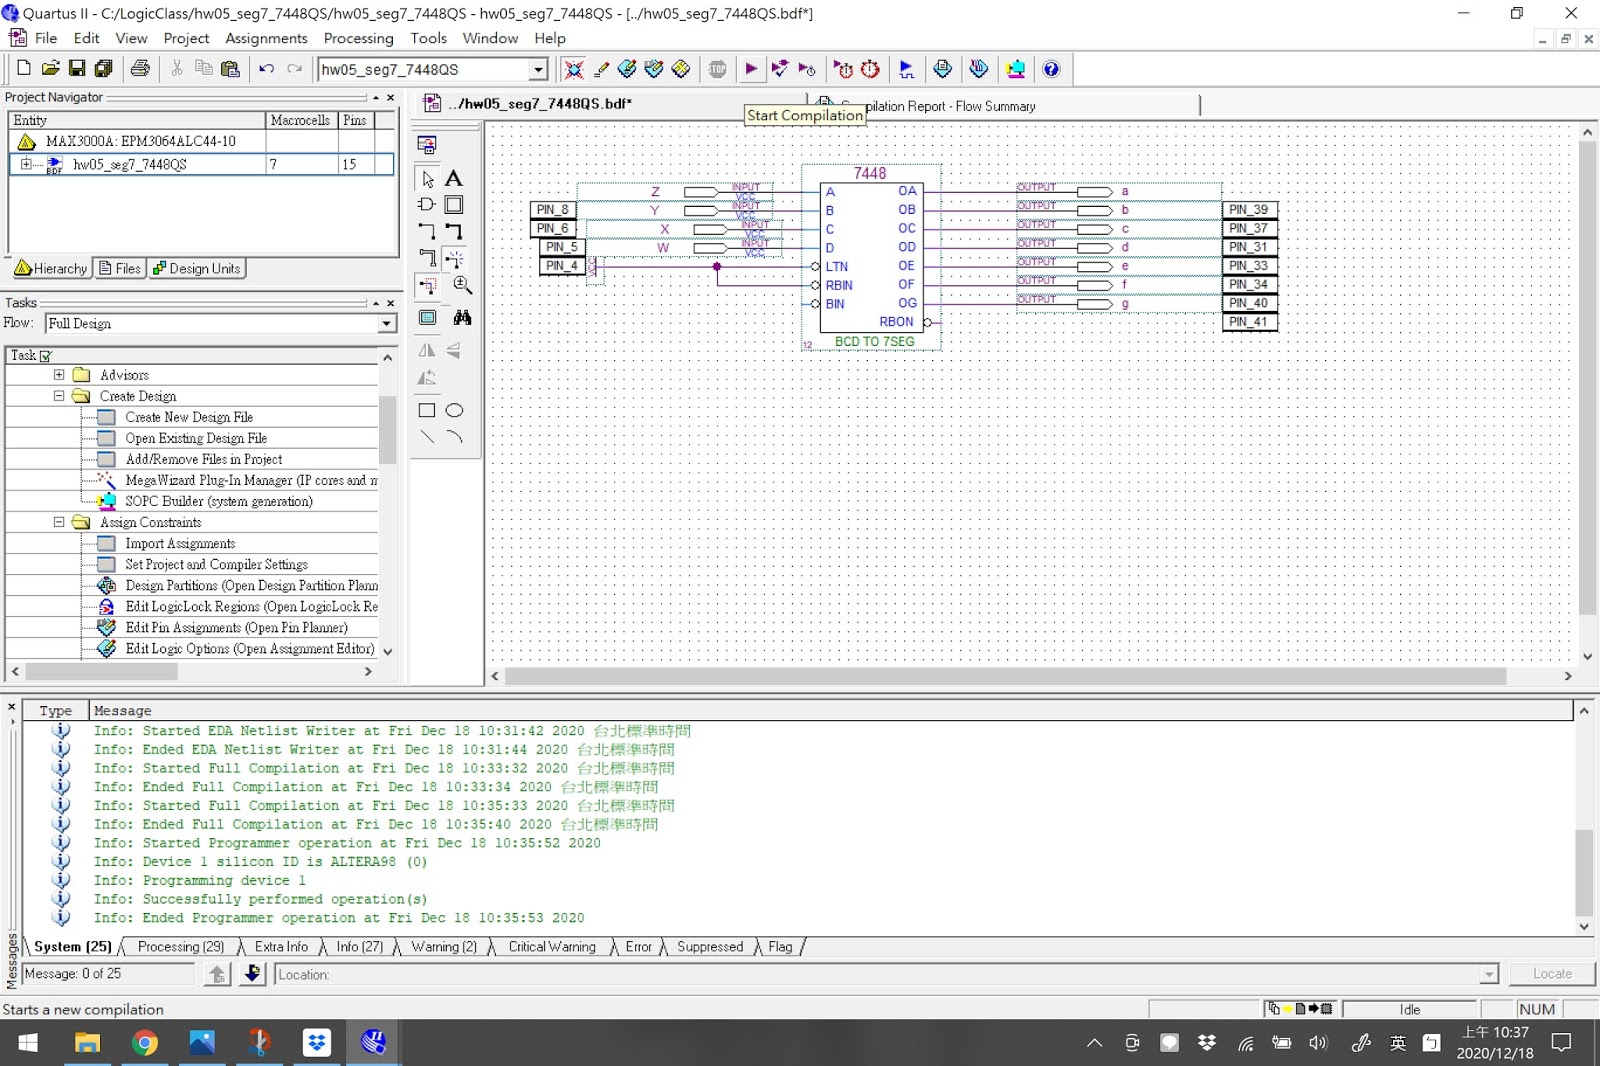Paste from clipboard using the Paste icon
Screen dimensions: 1600x1066
[x=230, y=68]
